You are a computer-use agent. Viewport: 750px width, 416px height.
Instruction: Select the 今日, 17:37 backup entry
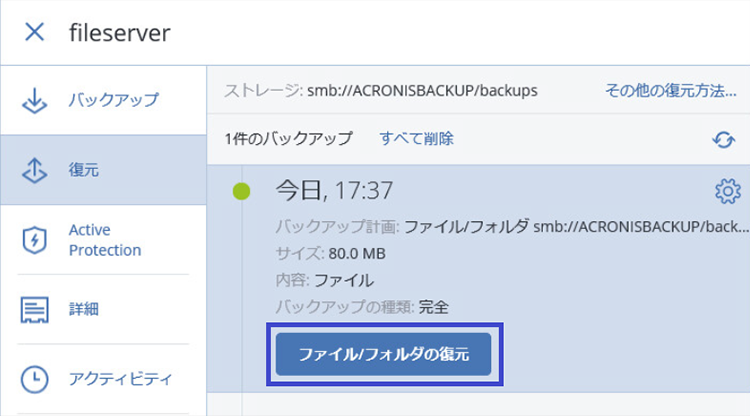(334, 190)
